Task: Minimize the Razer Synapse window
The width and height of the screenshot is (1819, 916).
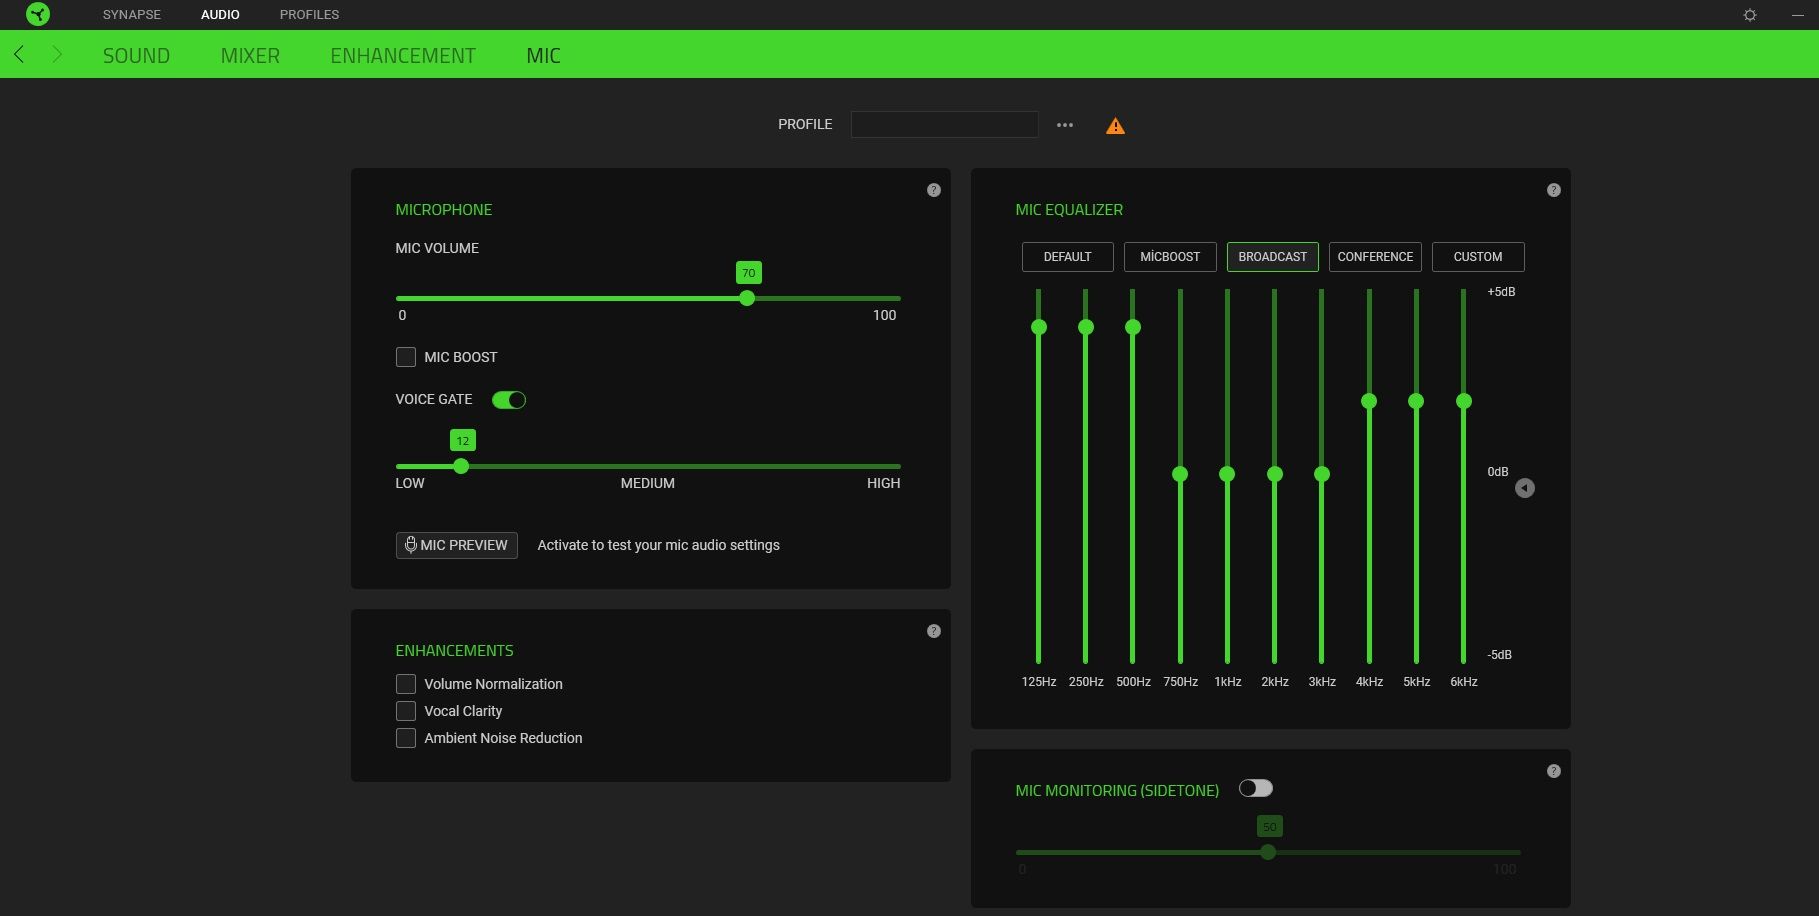Action: coord(1797,15)
